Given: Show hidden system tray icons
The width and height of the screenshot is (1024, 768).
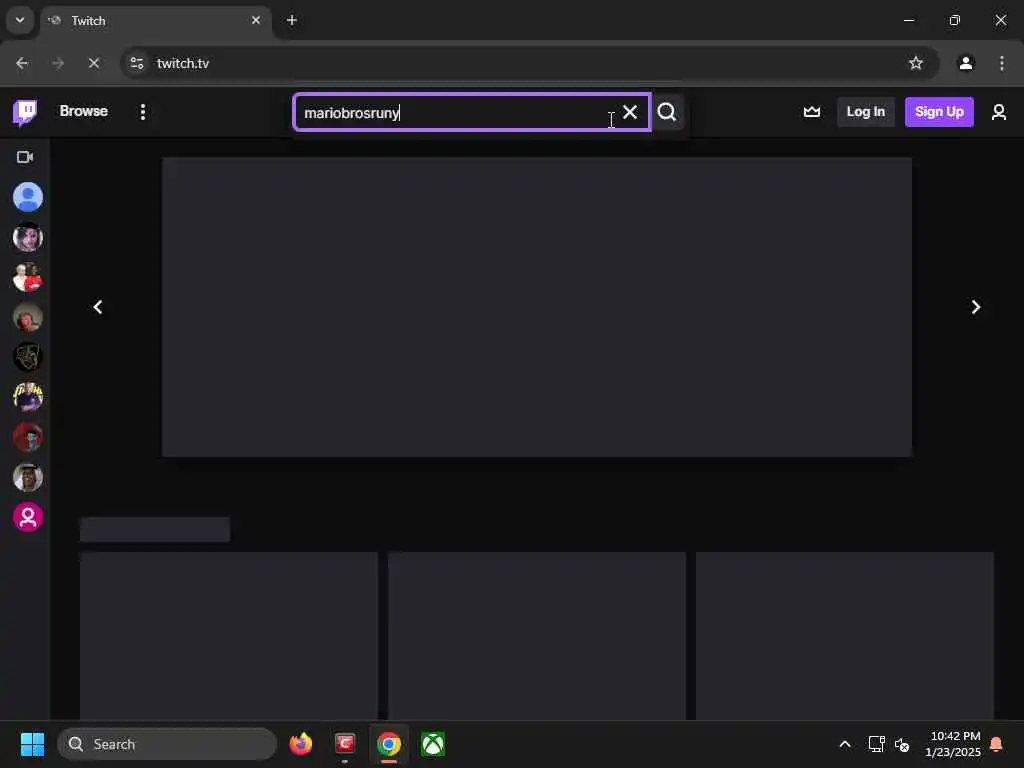Looking at the screenshot, I should click(844, 744).
